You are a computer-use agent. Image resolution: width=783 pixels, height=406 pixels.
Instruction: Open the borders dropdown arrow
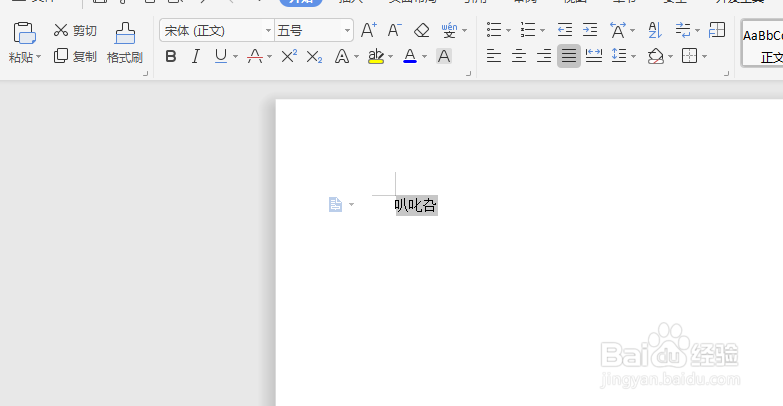[705, 56]
